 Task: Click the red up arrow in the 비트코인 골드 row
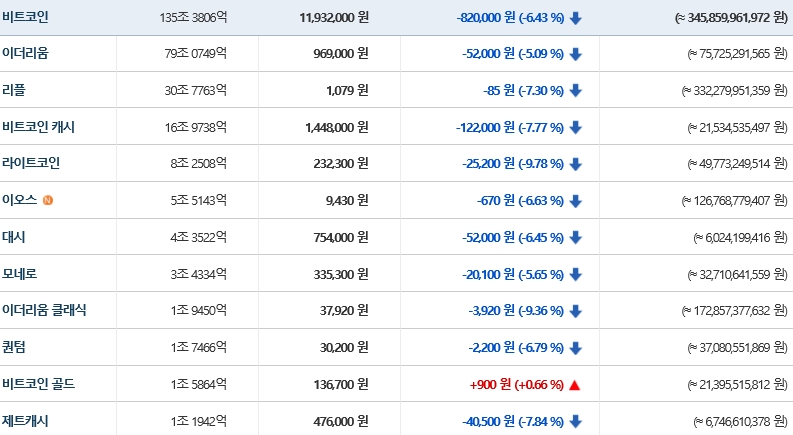coord(574,385)
